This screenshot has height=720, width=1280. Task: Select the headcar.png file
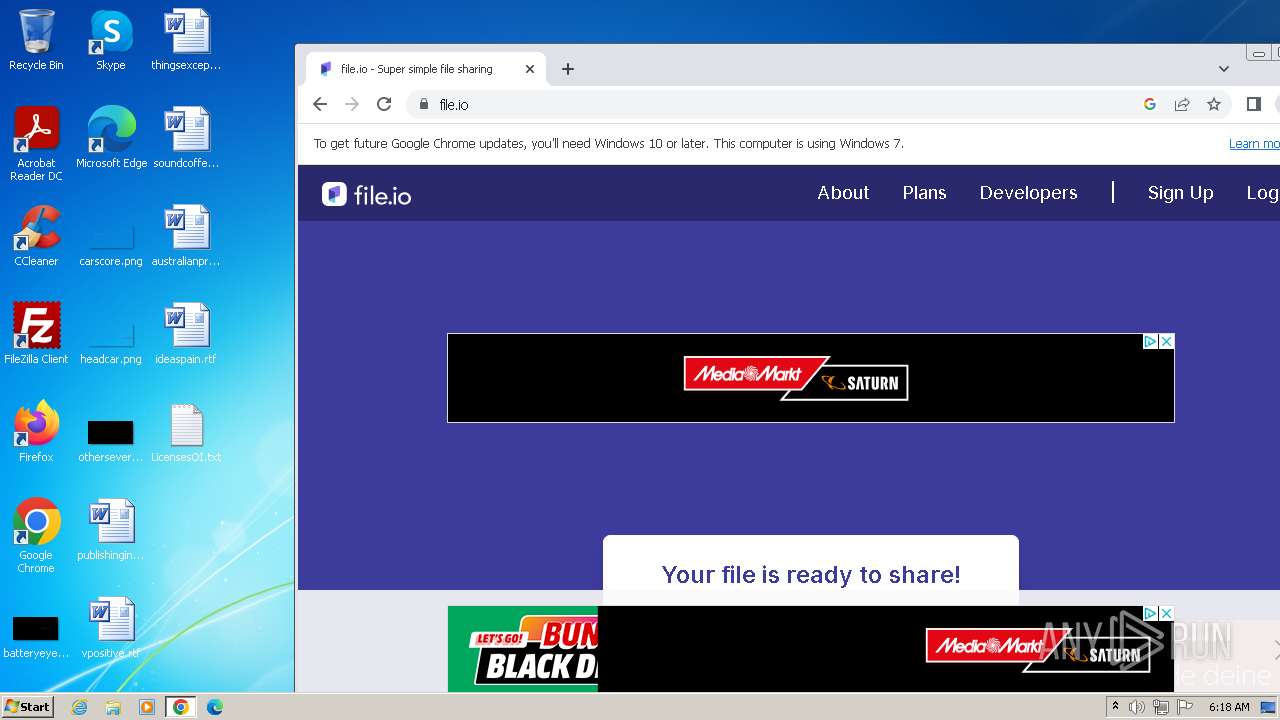point(111,339)
